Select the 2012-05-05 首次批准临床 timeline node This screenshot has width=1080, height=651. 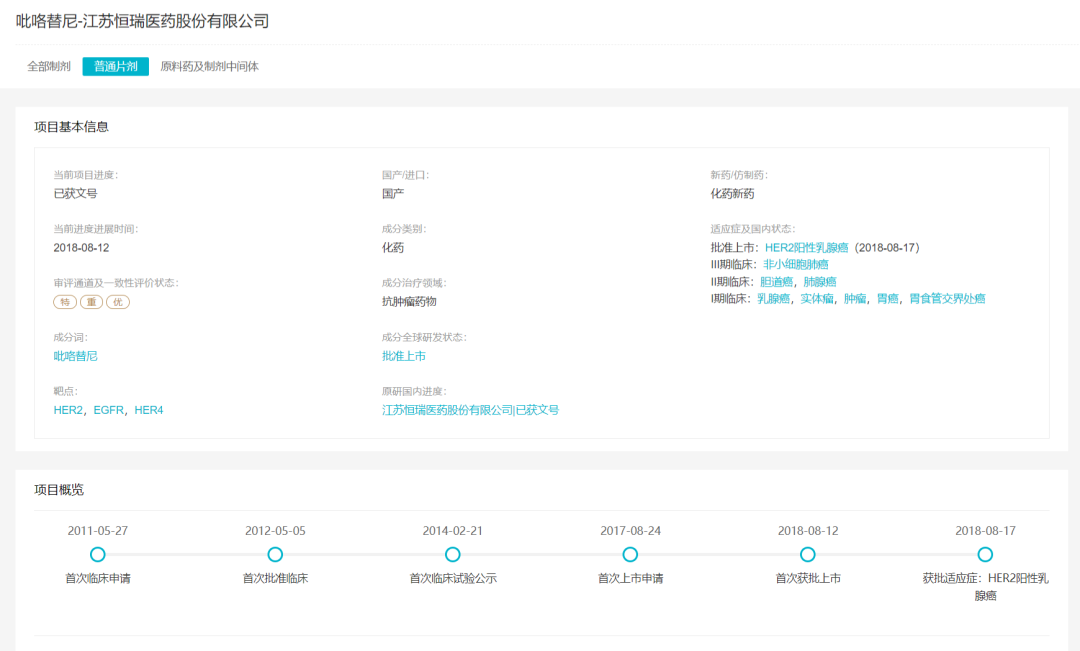[276, 555]
